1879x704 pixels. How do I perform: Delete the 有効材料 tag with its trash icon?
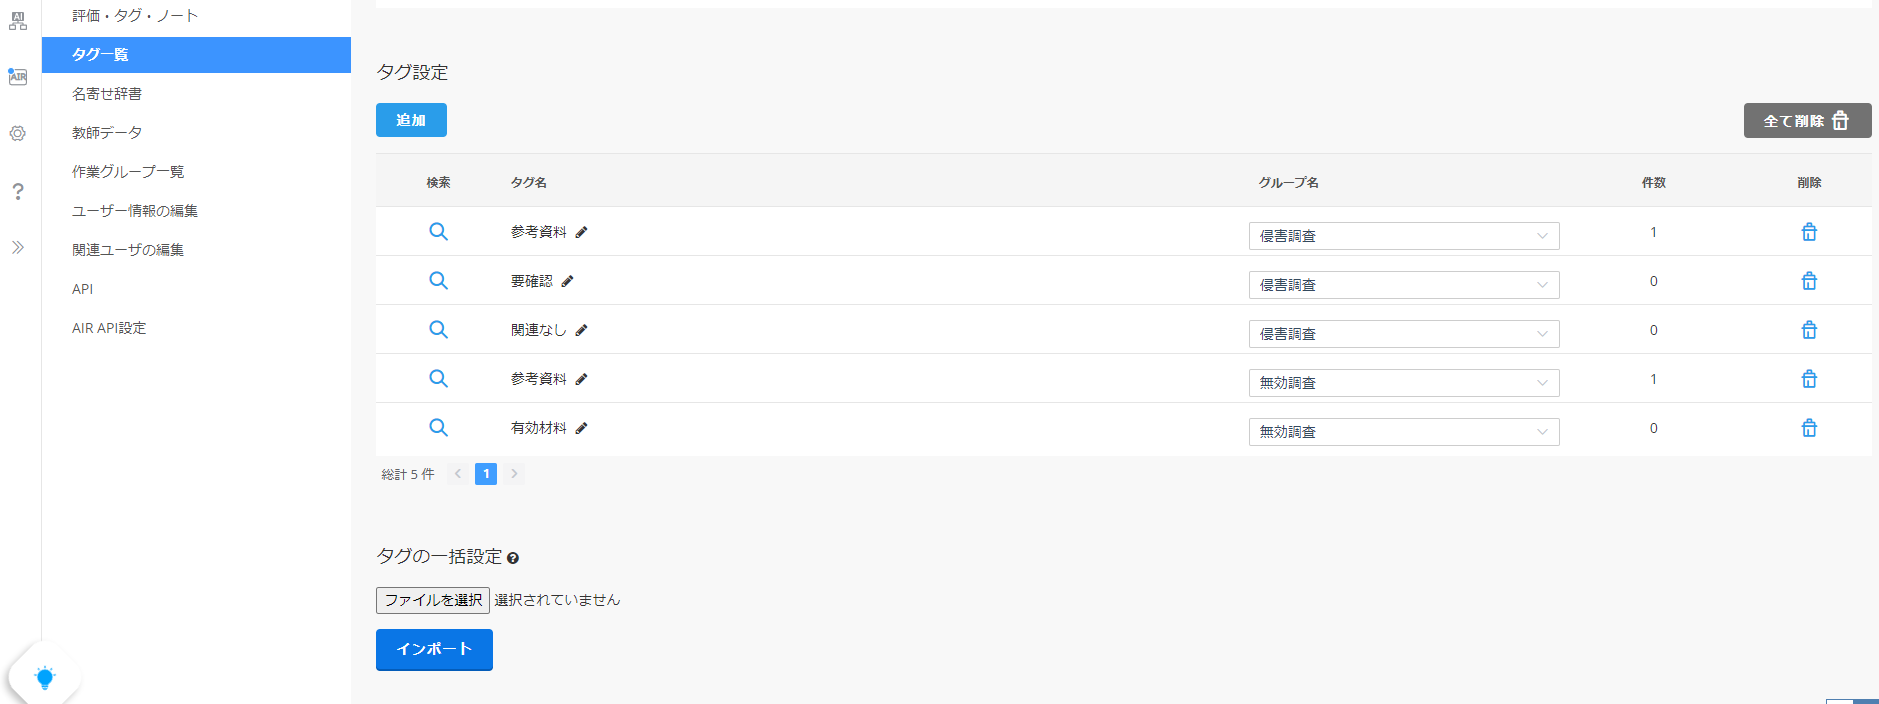click(x=1809, y=428)
